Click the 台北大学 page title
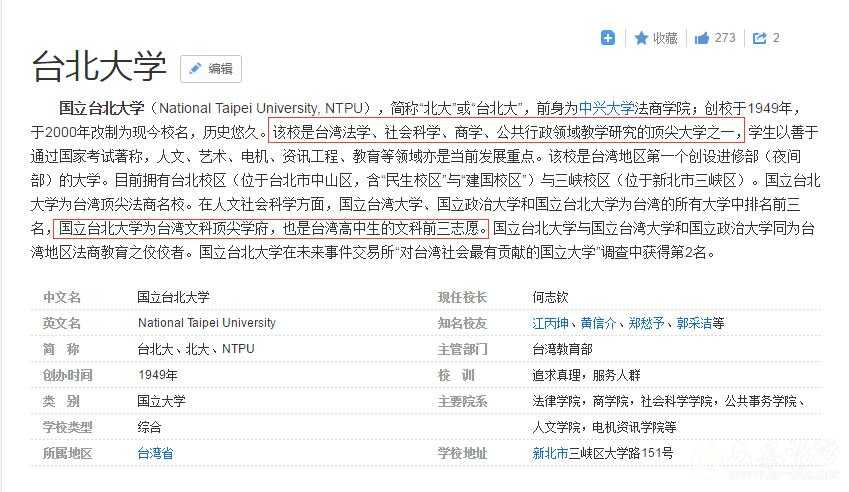Image resolution: width=849 pixels, height=492 pixels. click(99, 66)
